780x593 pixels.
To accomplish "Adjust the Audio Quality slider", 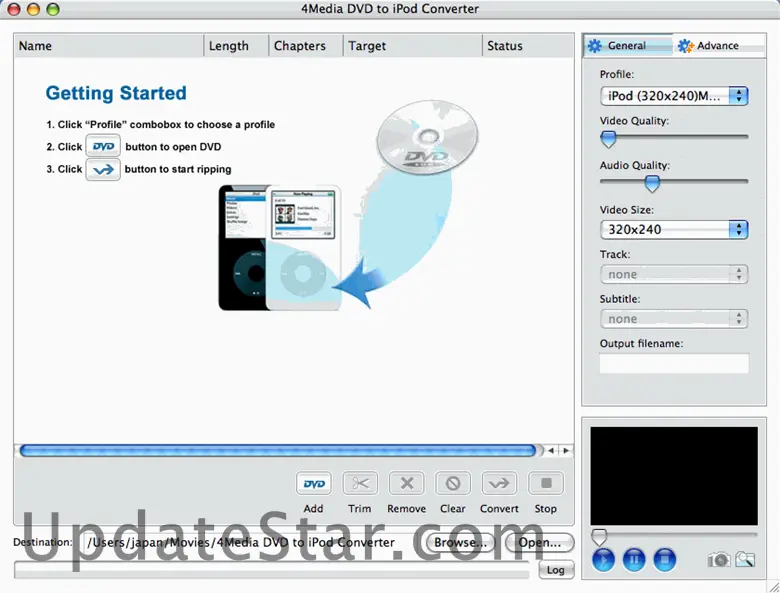I will pos(652,183).
